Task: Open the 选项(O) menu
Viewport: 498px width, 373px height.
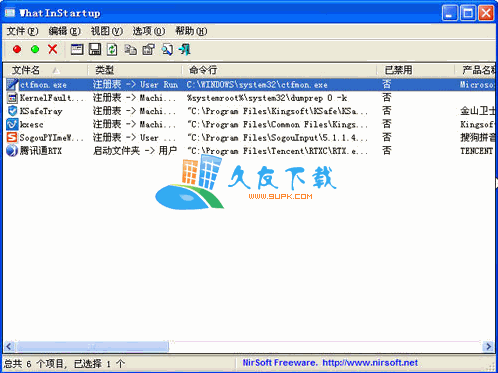Action: click(149, 31)
